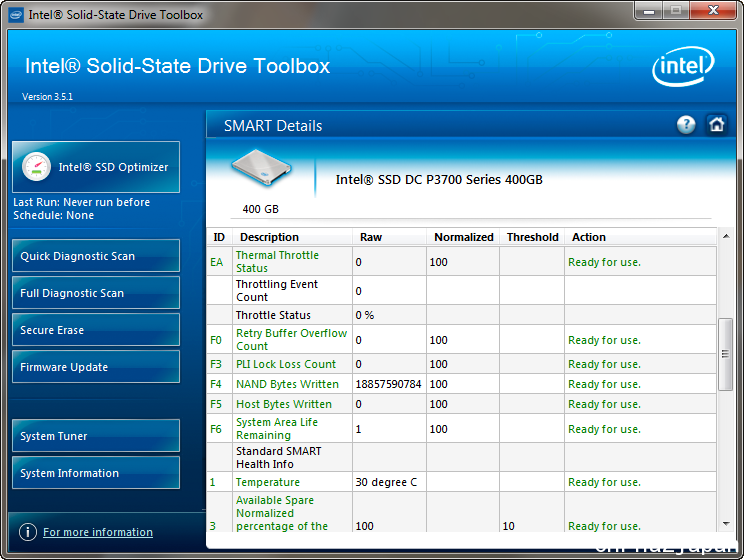This screenshot has height=560, width=744.
Task: Click the 400 GB drive thumbnail
Action: 261,167
